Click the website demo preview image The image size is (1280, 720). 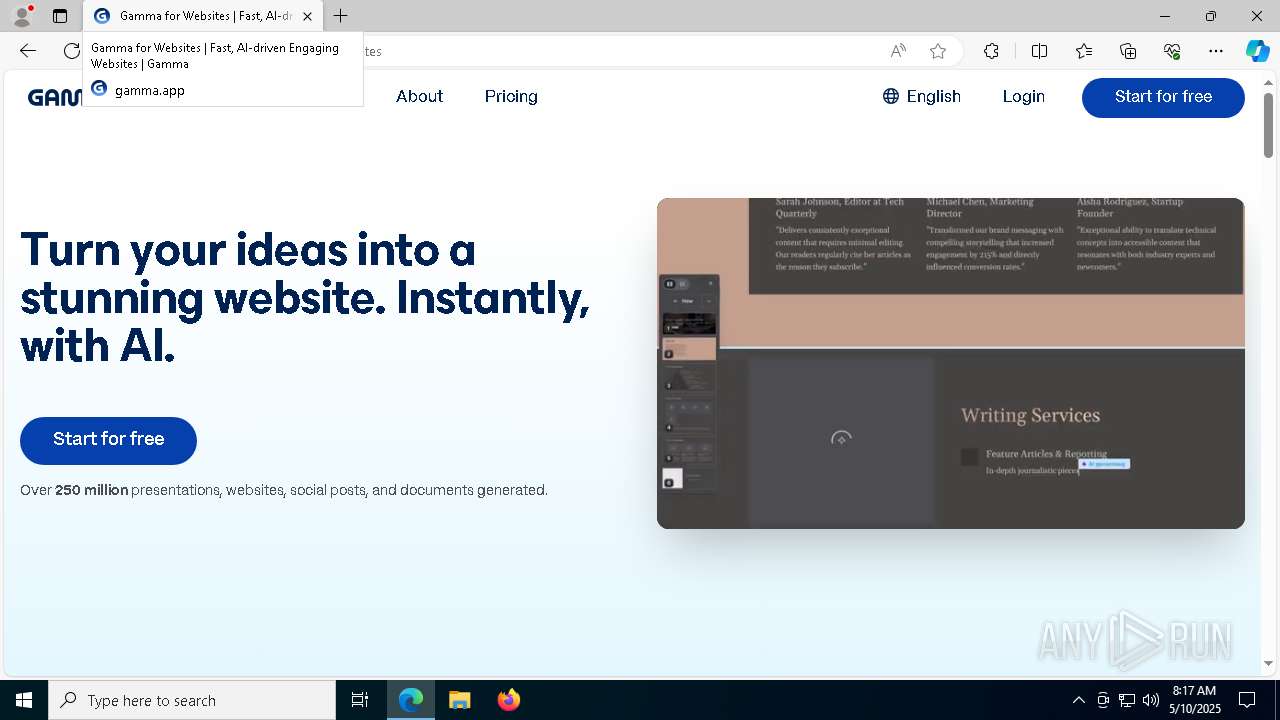tap(951, 363)
